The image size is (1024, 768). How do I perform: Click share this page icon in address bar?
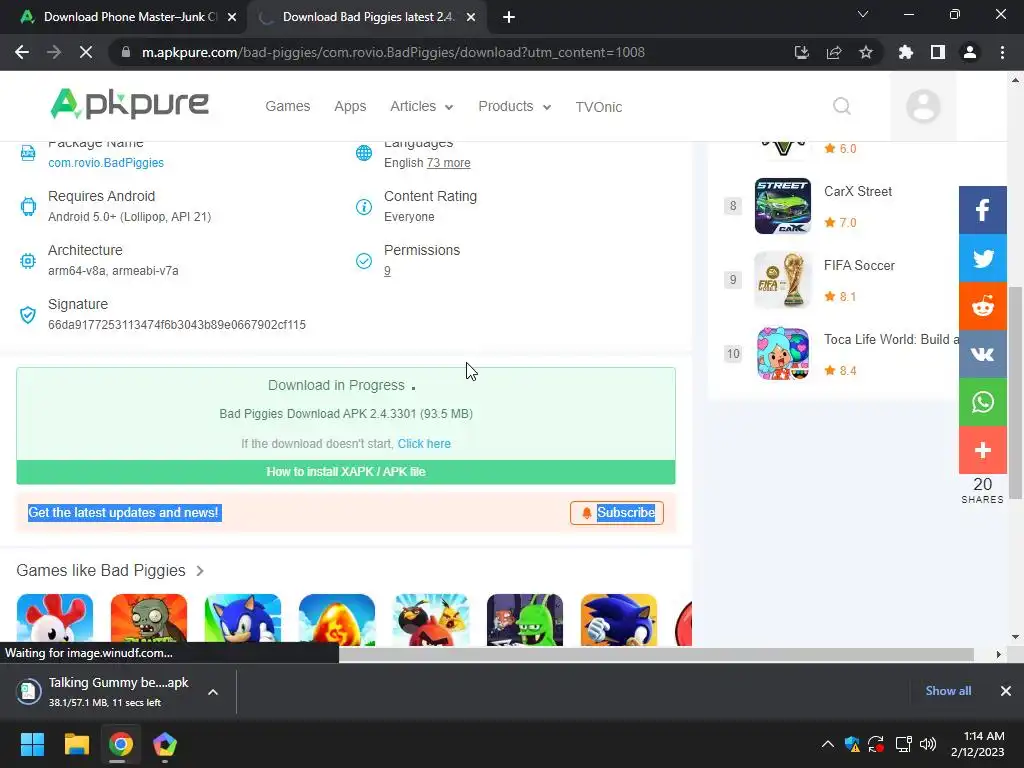click(x=834, y=52)
